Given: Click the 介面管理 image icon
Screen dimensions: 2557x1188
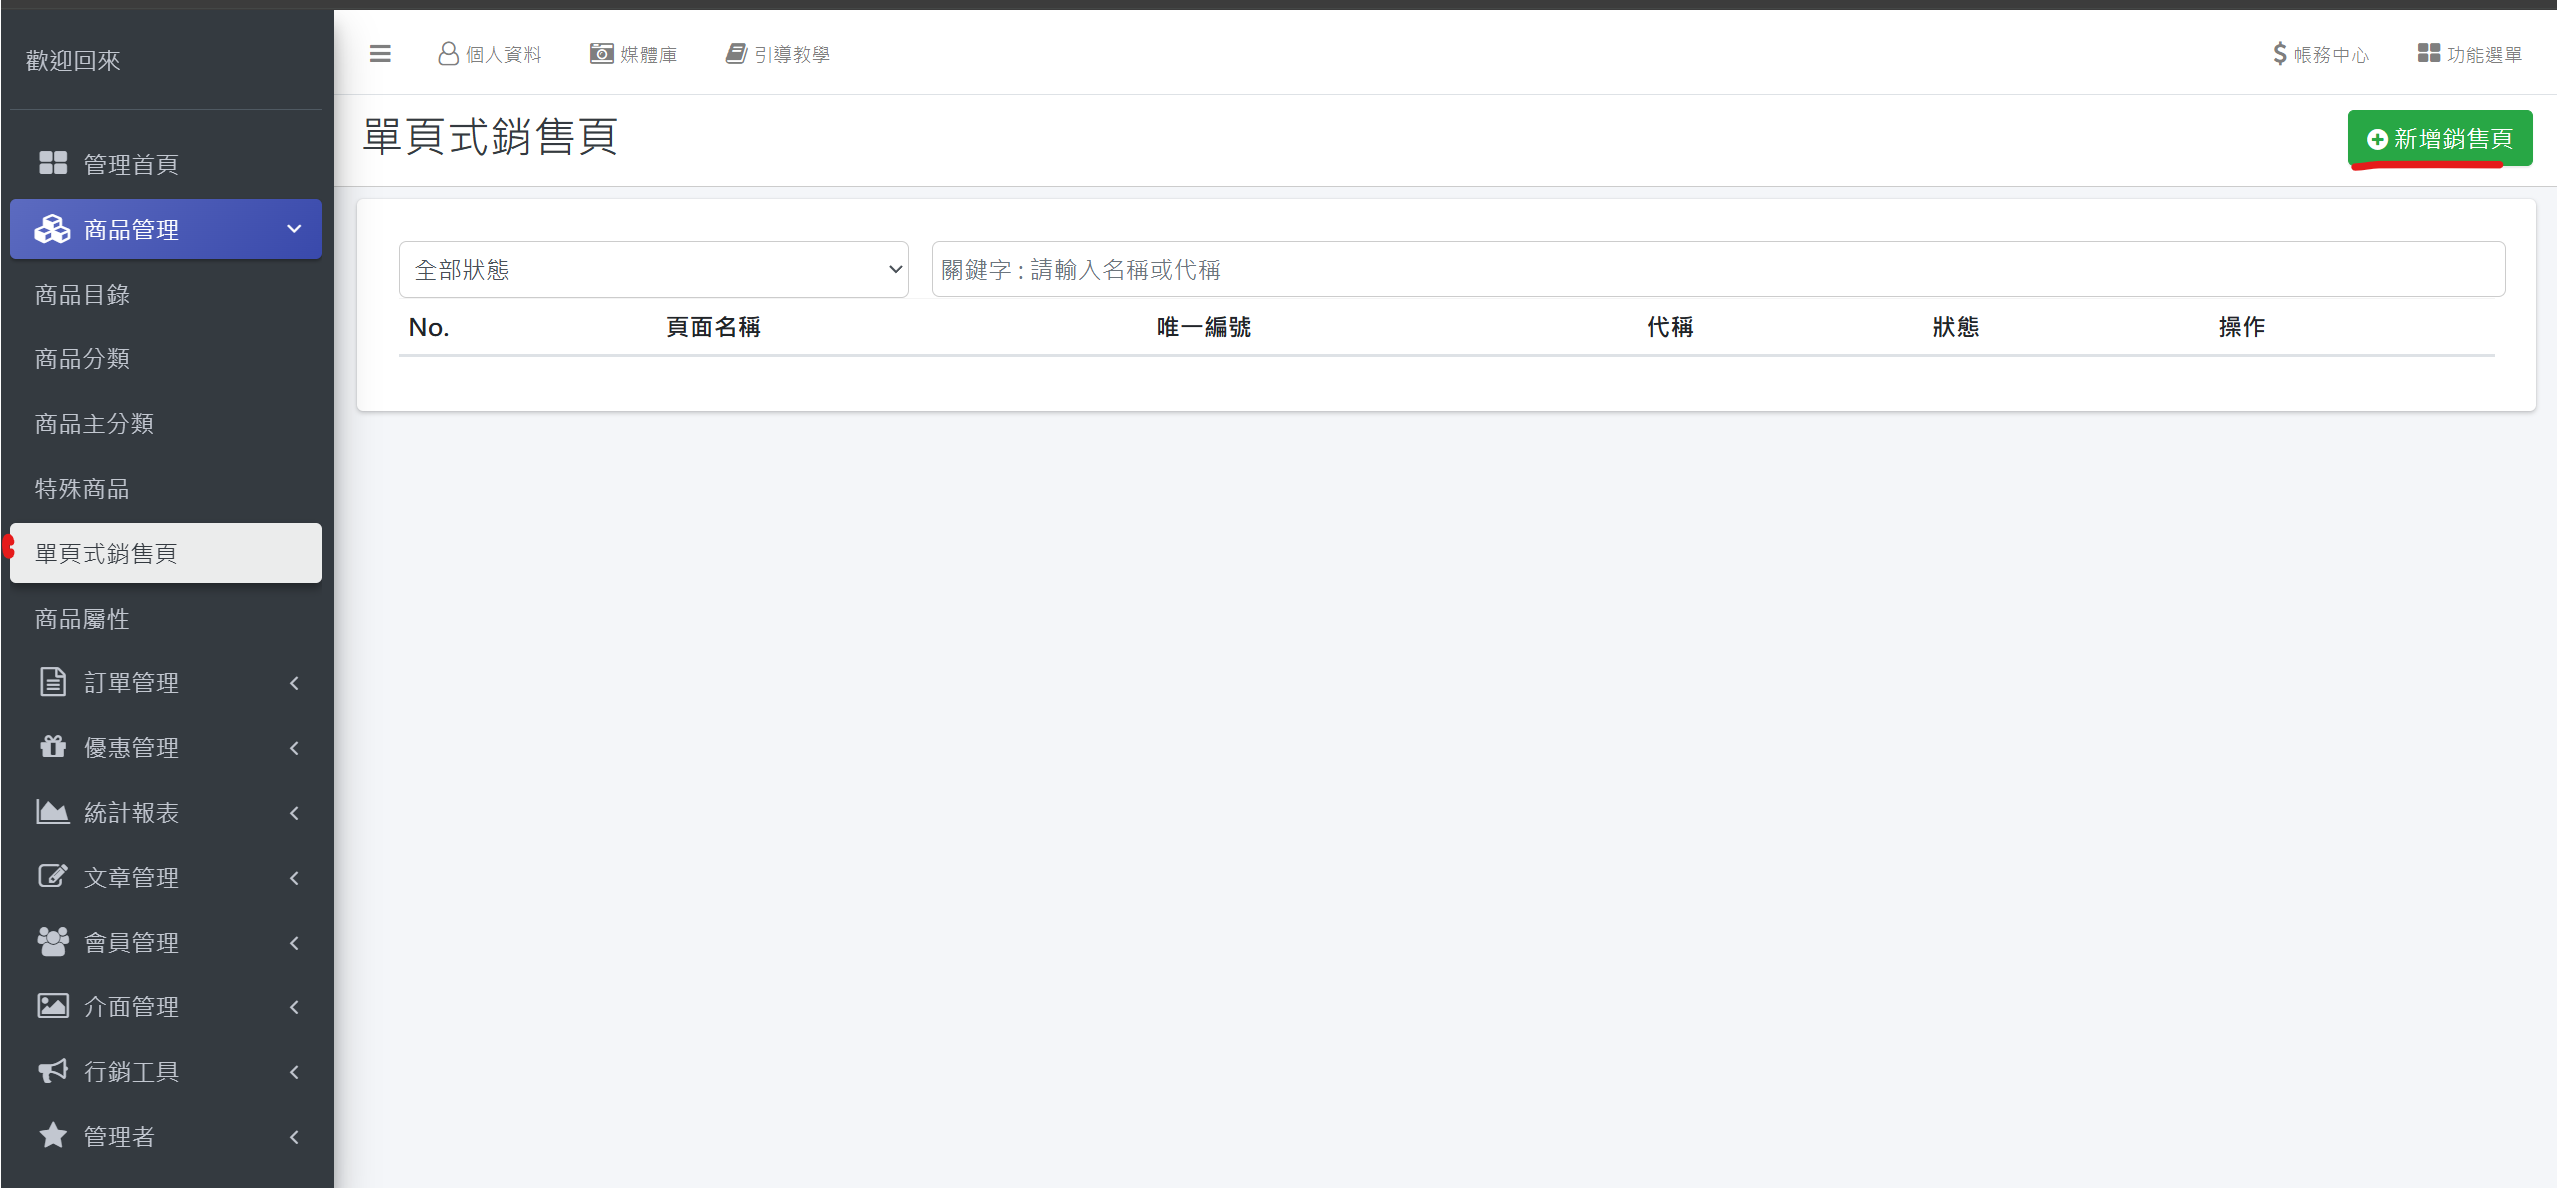Looking at the screenshot, I should coord(53,1006).
